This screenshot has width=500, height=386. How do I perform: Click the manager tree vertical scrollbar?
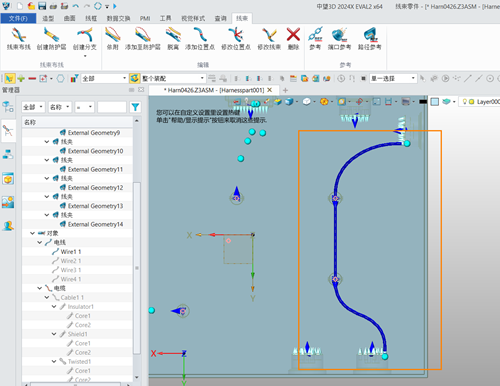[x=137, y=267]
